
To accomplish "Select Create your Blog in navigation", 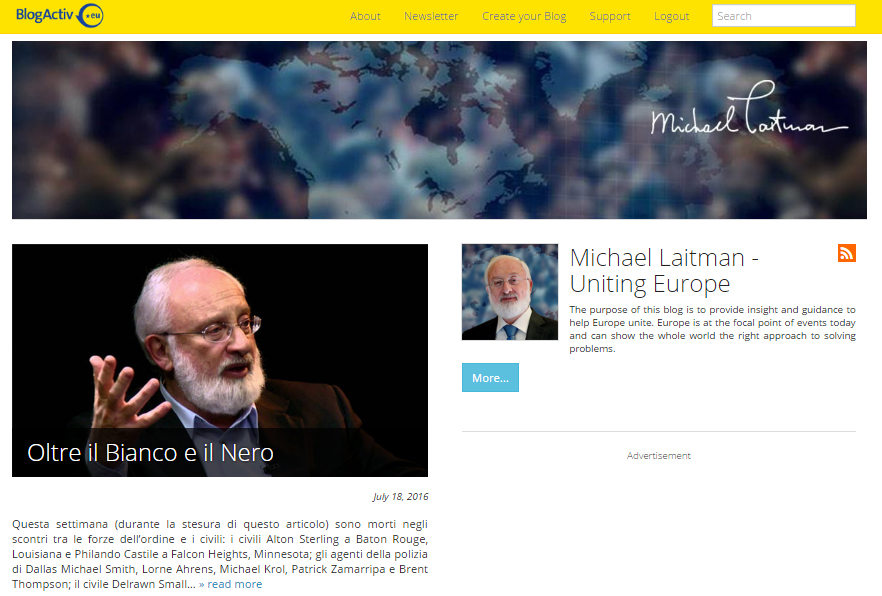I will pos(524,16).
